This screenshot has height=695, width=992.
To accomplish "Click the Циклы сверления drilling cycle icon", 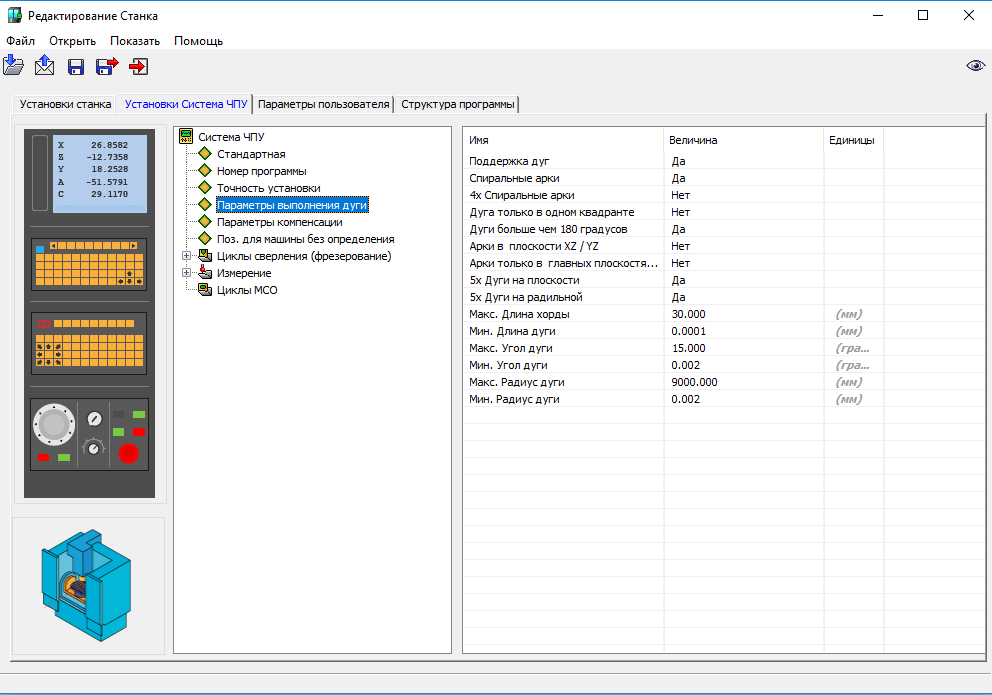I will 205,256.
